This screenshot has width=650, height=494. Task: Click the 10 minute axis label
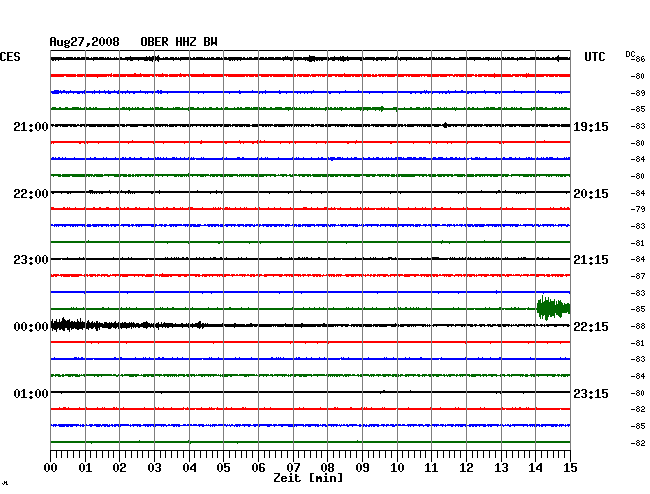tap(397, 468)
